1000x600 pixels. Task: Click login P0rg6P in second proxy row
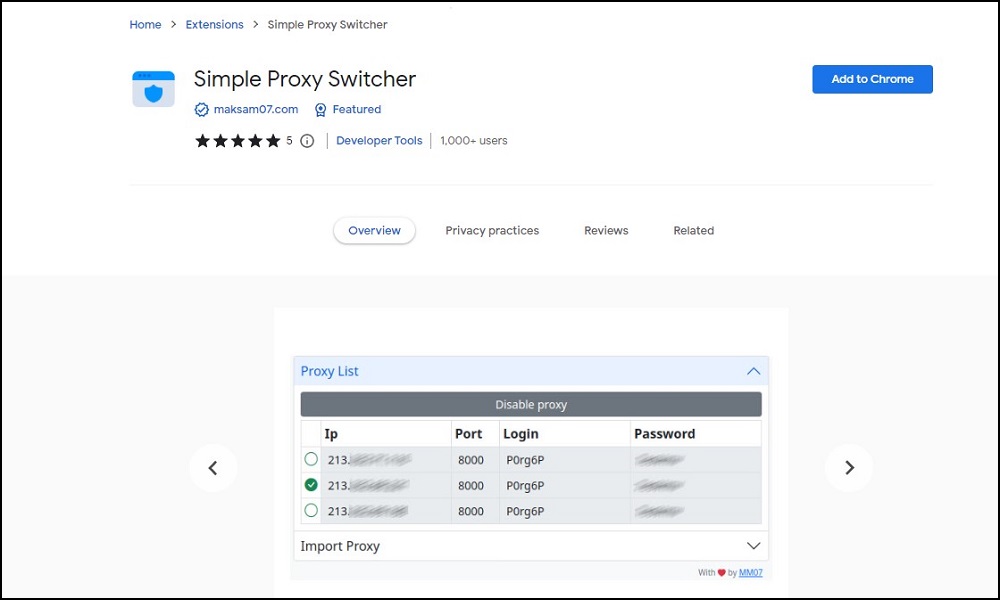click(x=525, y=485)
